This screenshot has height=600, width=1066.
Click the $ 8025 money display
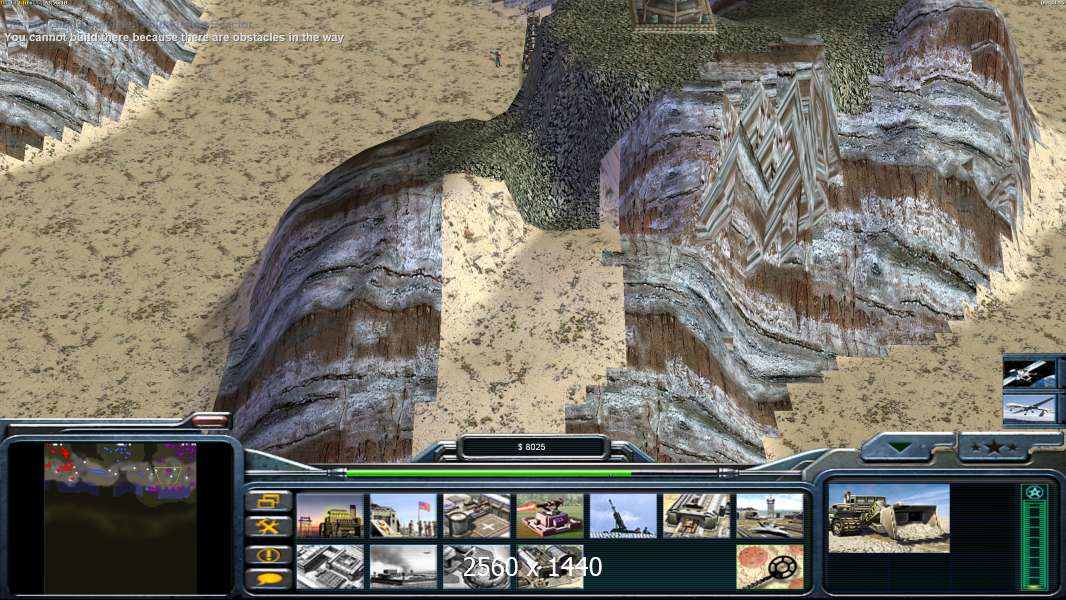point(532,447)
